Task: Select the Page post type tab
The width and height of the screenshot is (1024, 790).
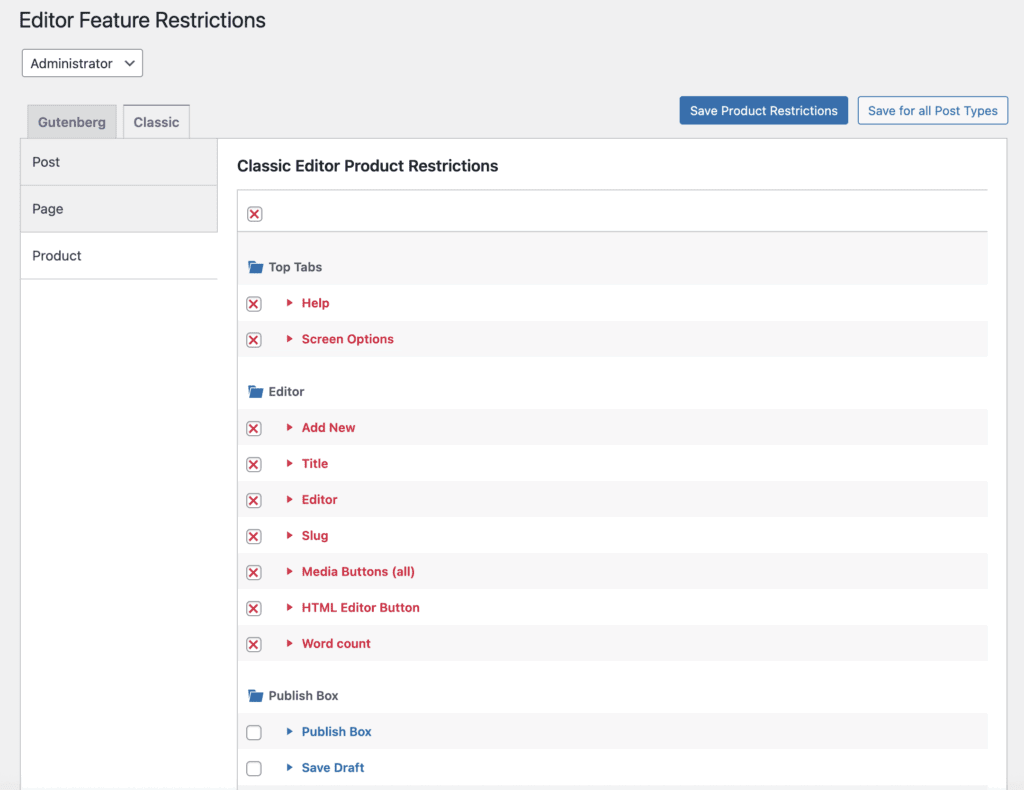Action: 47,208
